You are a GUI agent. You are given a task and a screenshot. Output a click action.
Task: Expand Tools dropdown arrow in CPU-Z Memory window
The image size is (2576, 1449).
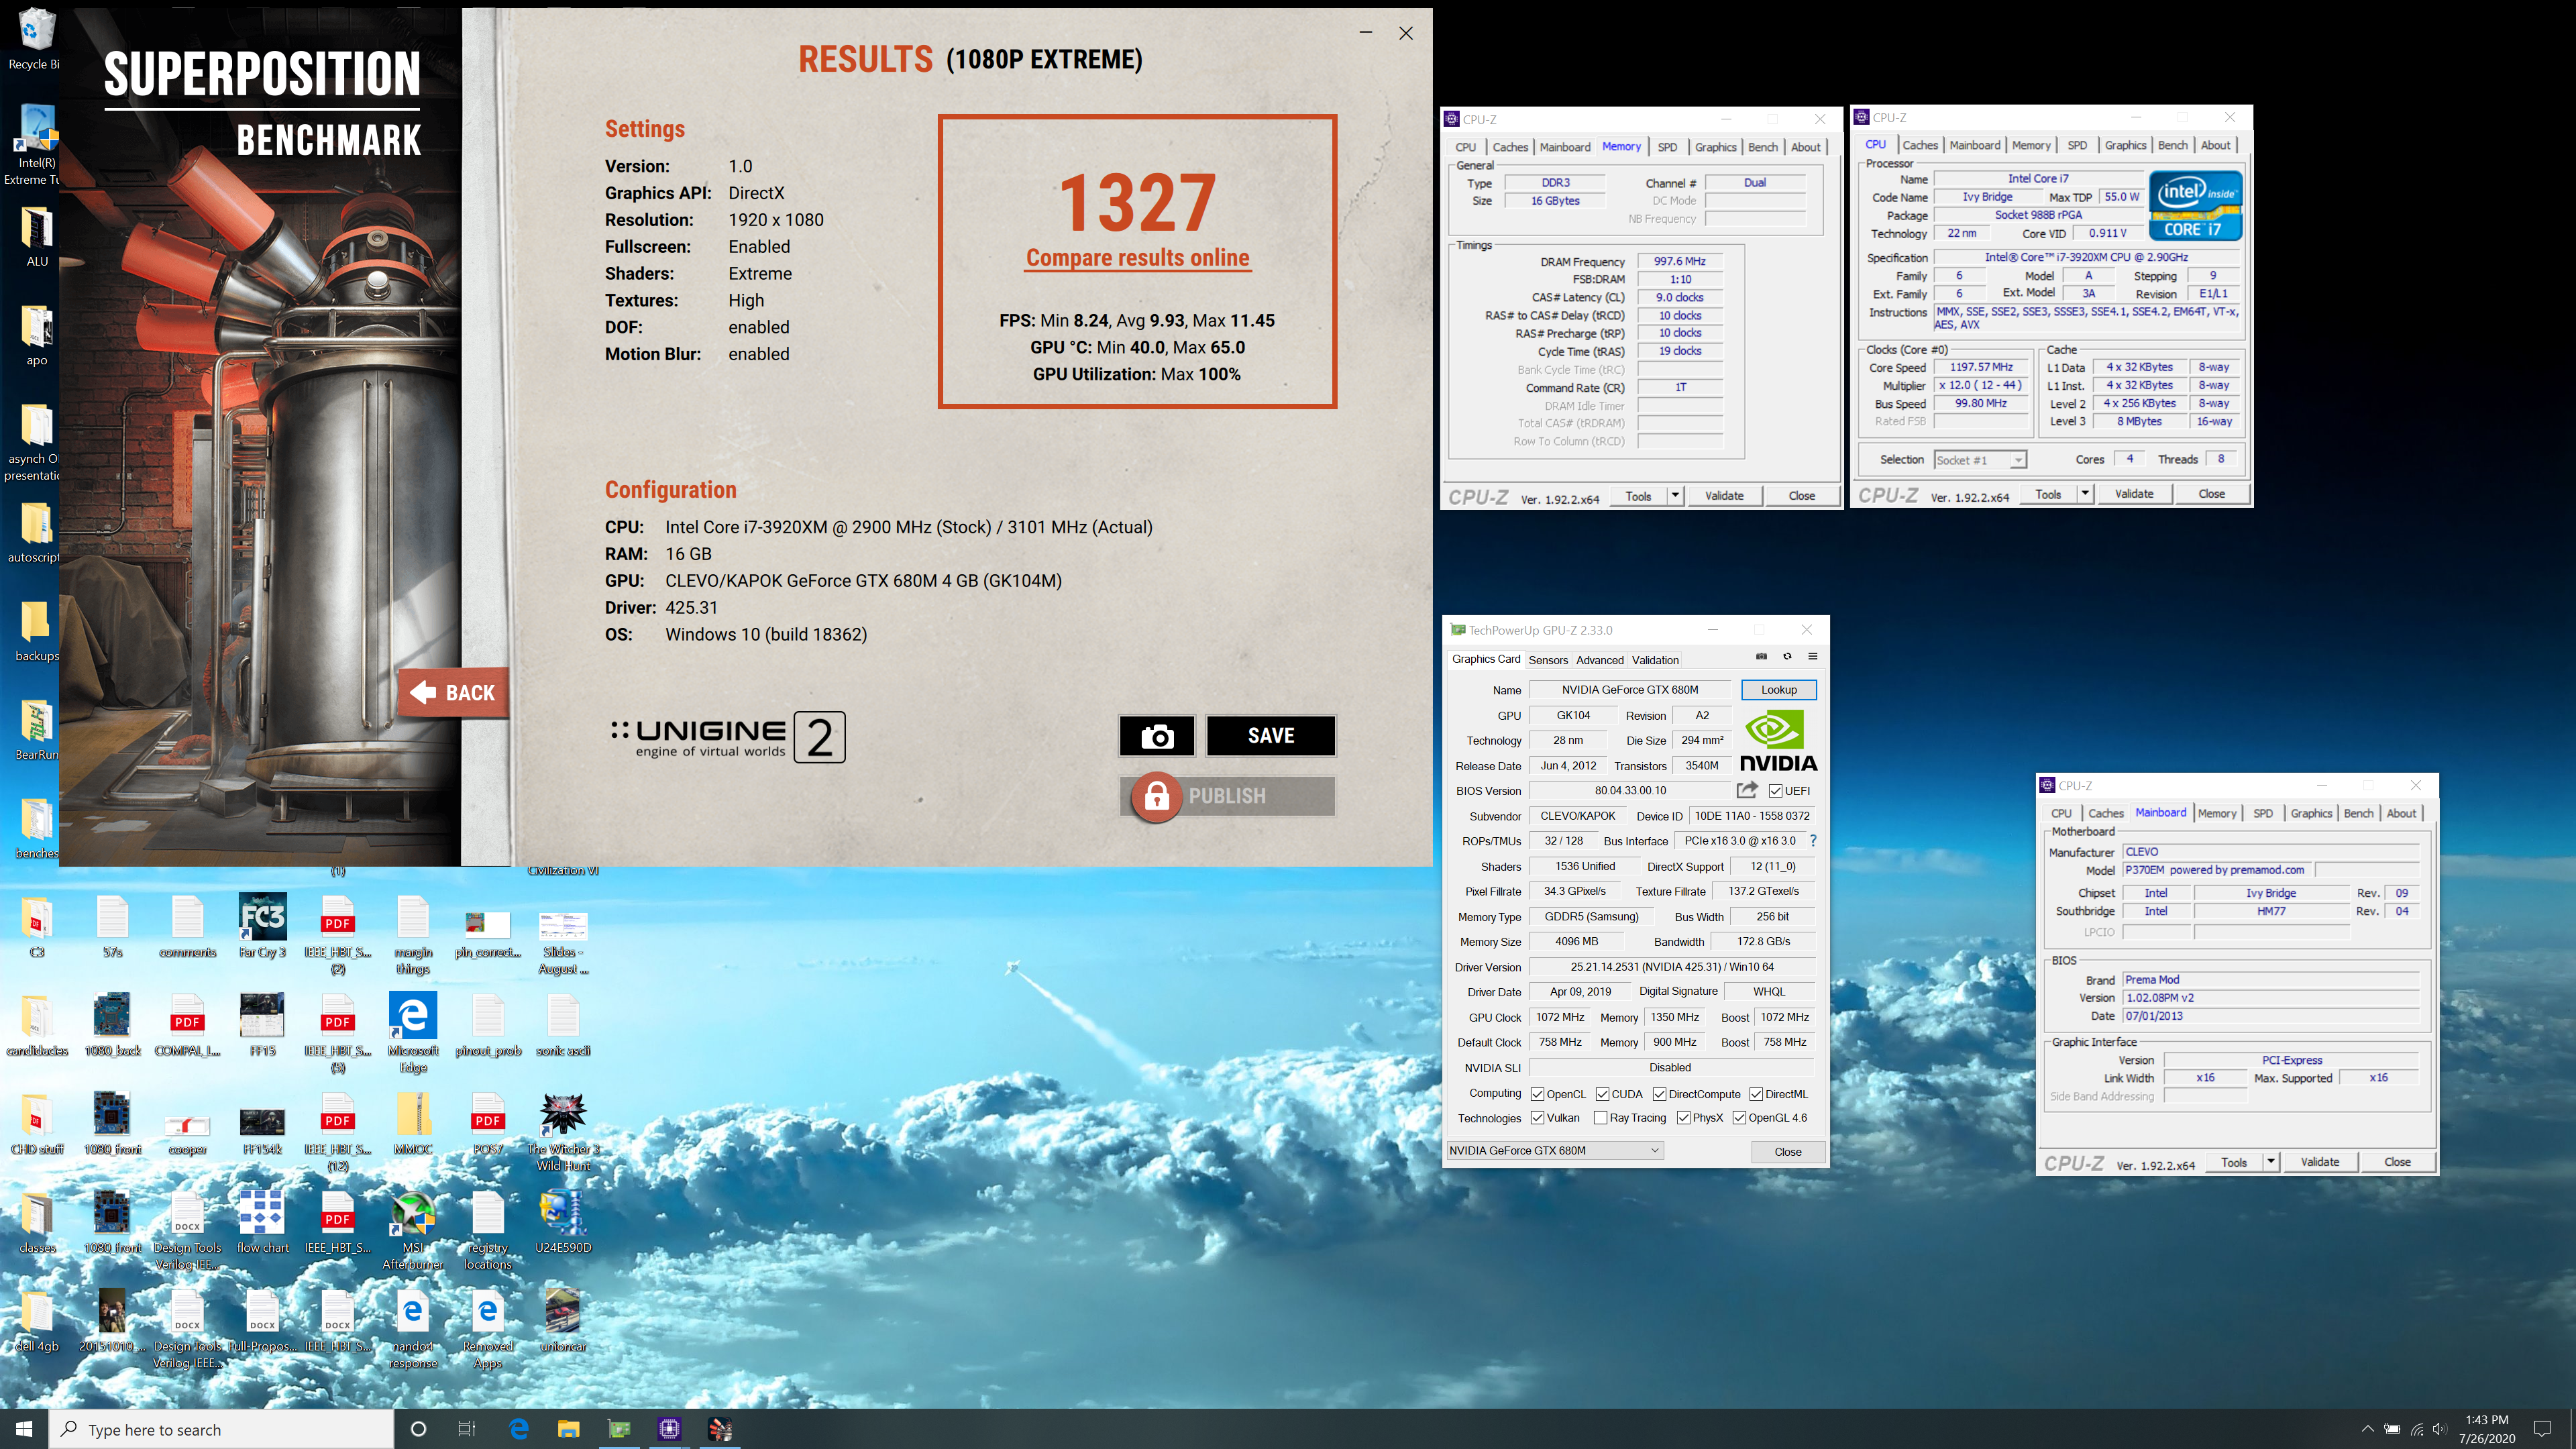[x=1675, y=495]
